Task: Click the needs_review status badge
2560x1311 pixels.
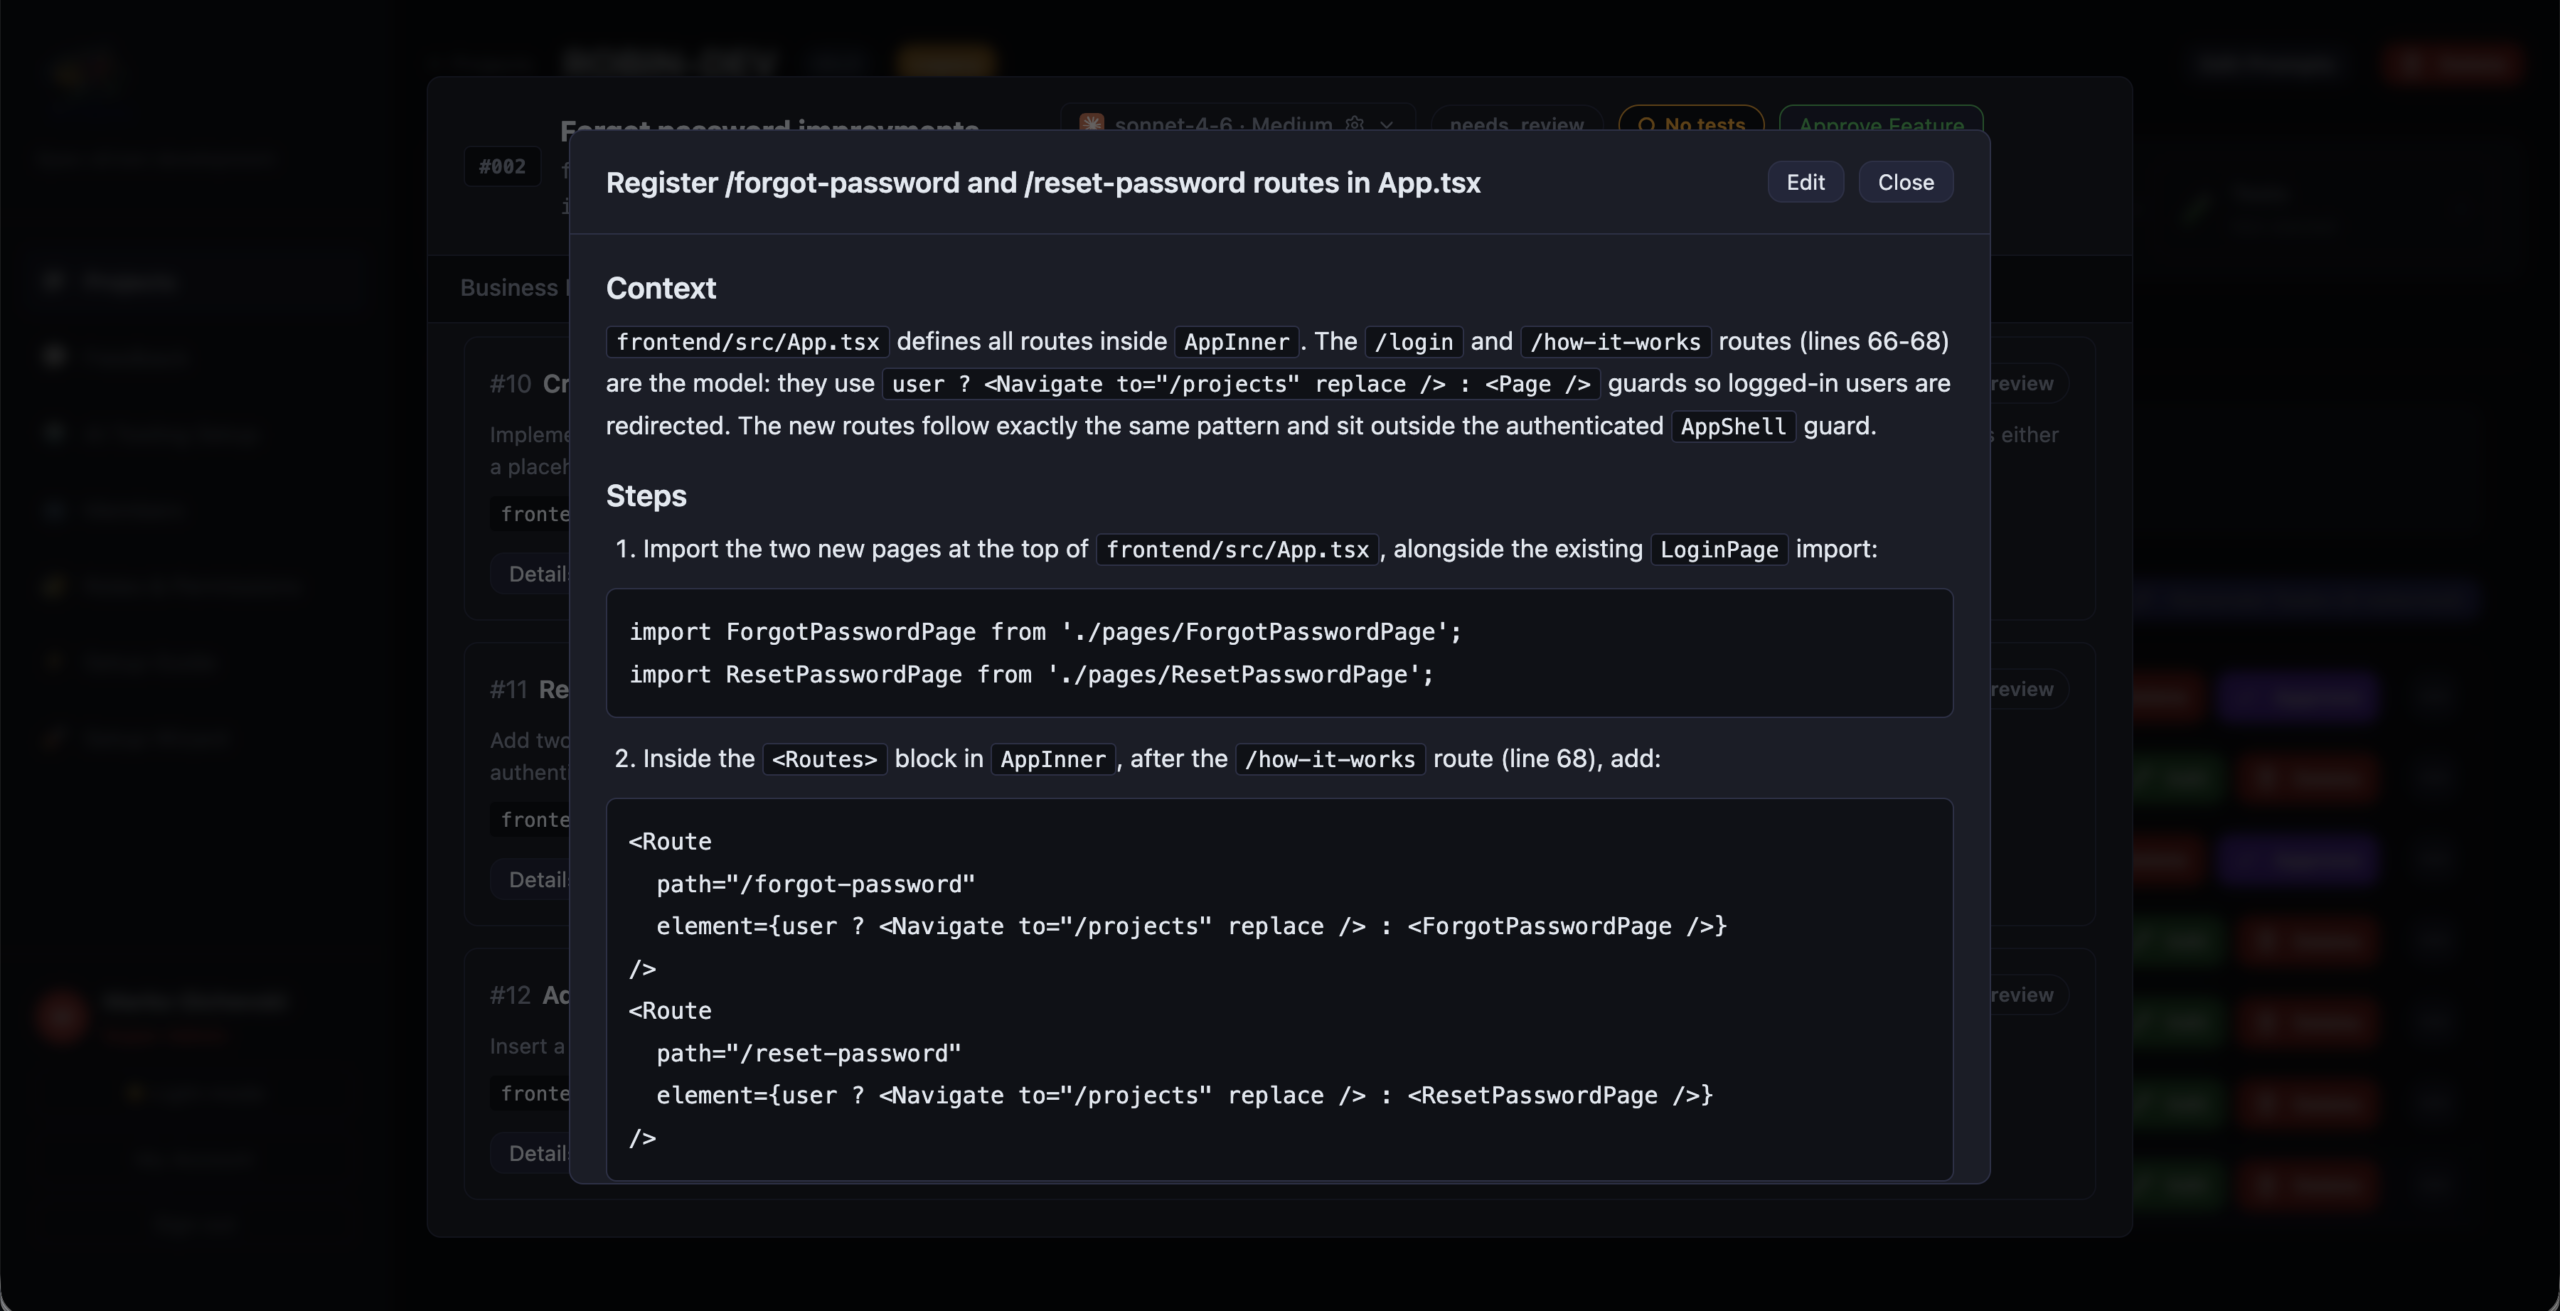Action: 1516,124
